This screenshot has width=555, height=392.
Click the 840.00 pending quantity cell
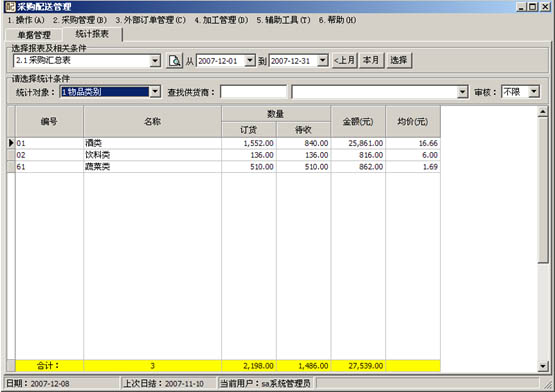(x=304, y=143)
